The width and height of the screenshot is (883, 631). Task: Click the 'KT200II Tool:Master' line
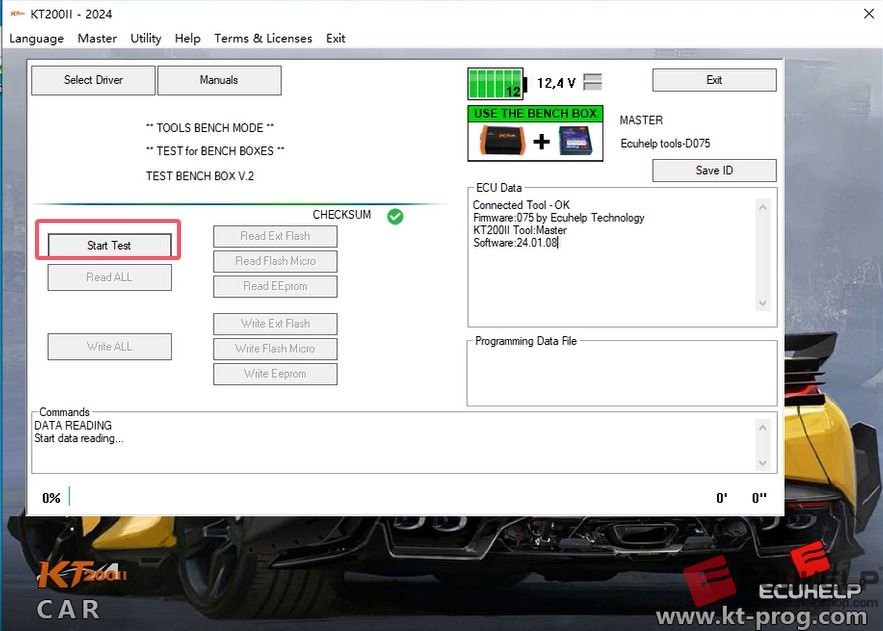519,230
